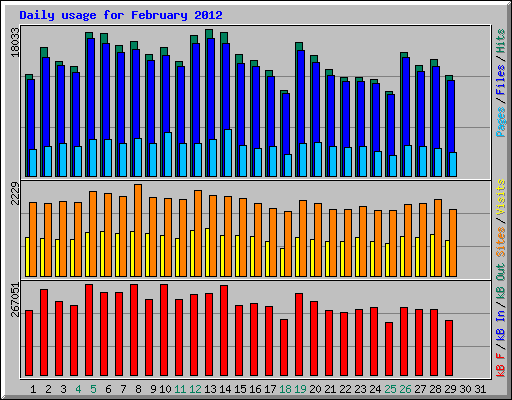The height and width of the screenshot is (400, 512).
Task: Click the red kB bar for day 14
Action: (224, 331)
